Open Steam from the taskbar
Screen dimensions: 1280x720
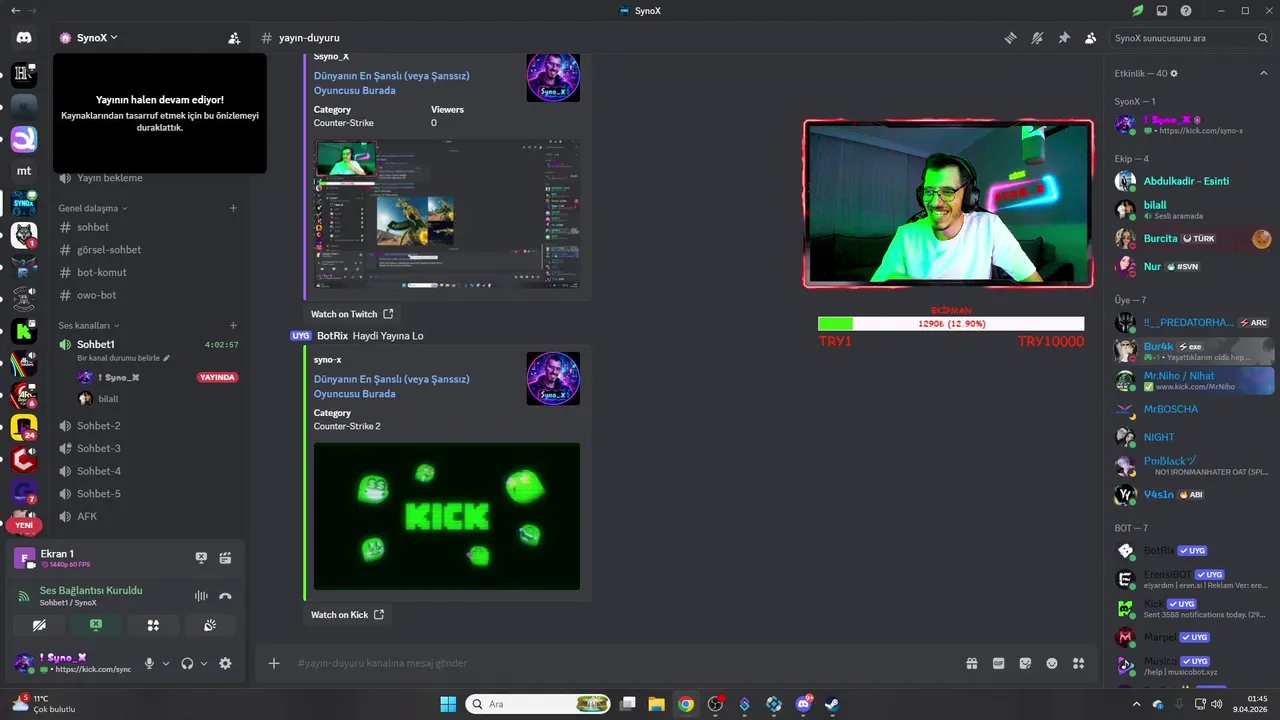click(832, 704)
